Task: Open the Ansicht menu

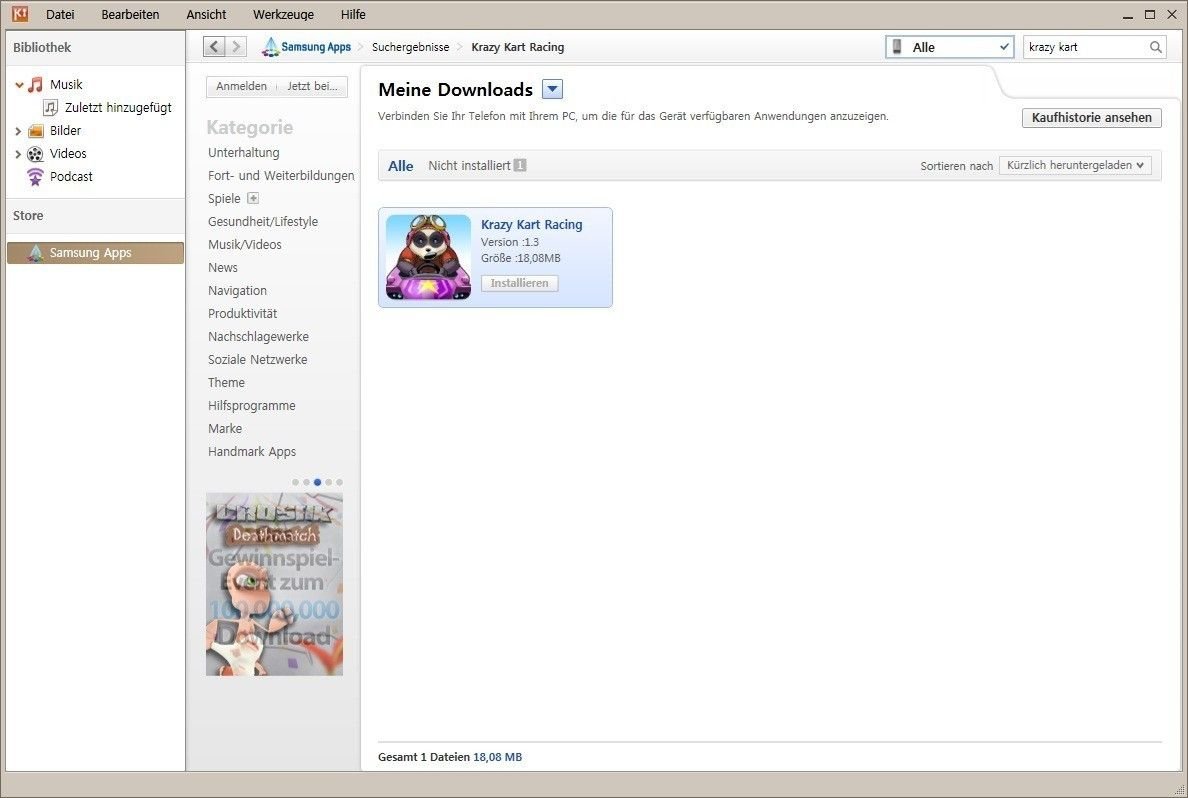Action: [x=206, y=14]
